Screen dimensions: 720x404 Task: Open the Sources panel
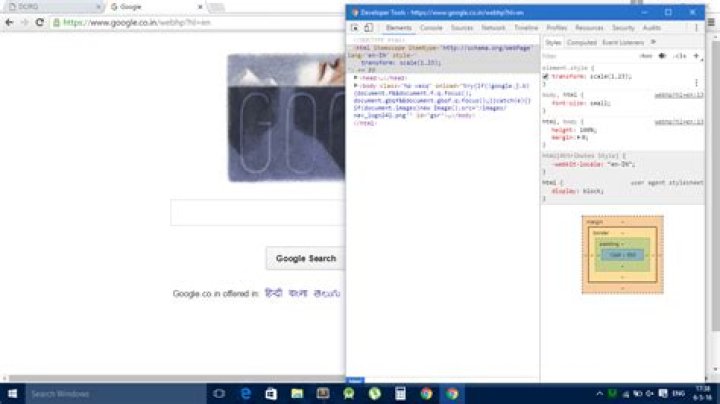[462, 28]
